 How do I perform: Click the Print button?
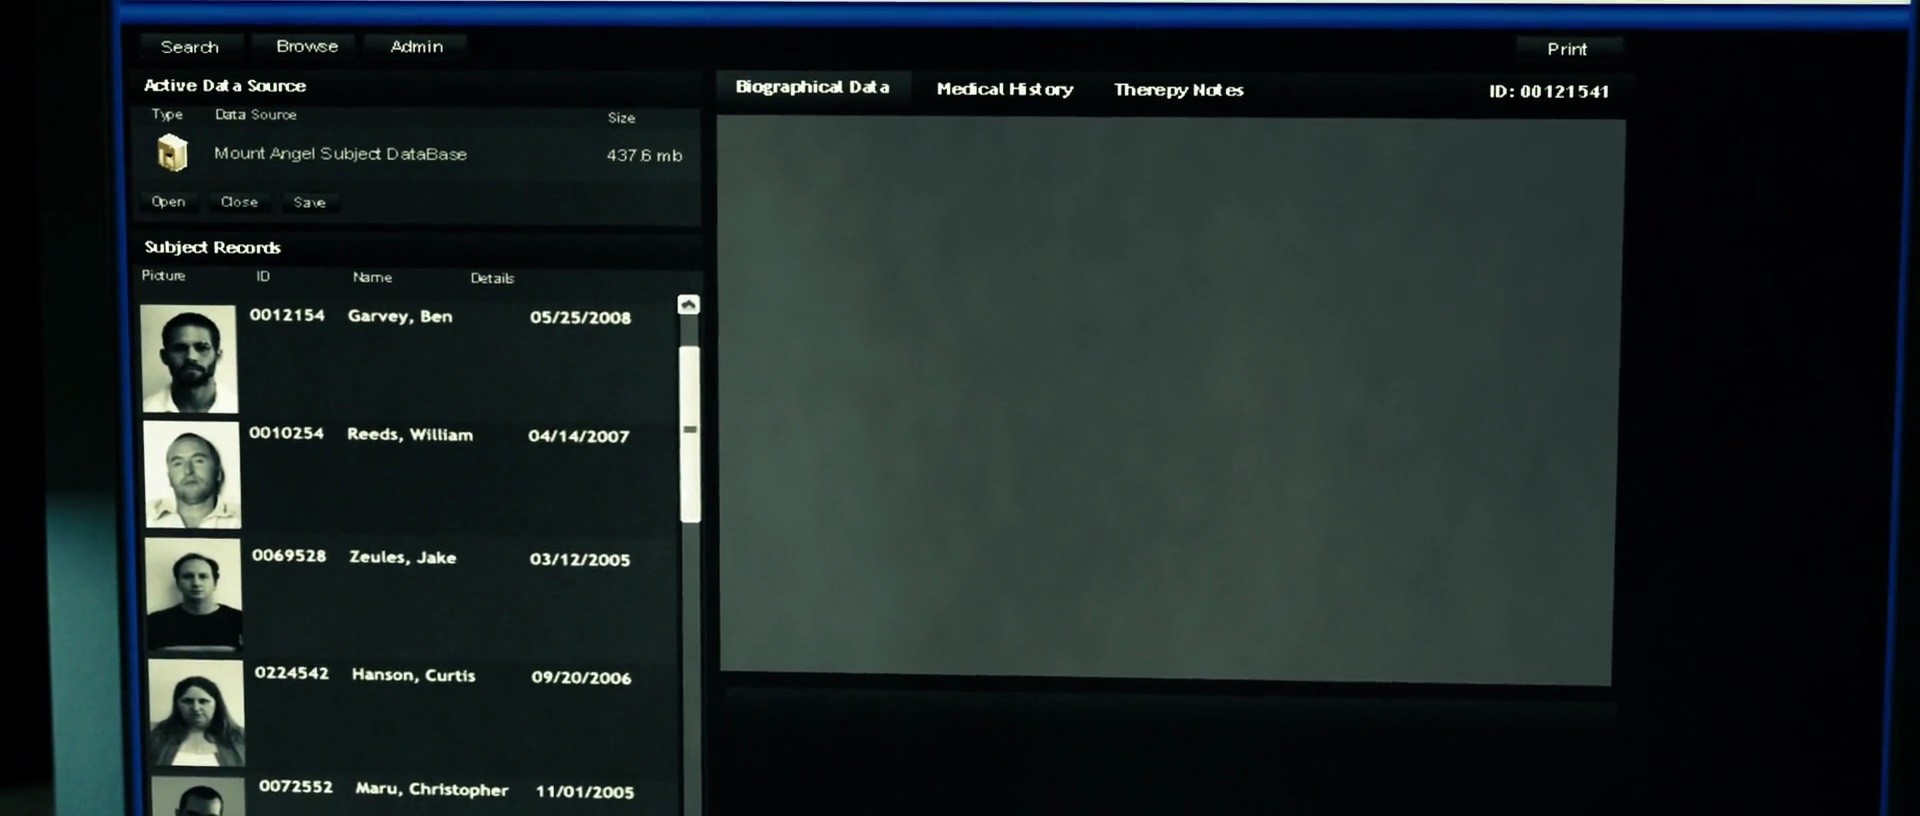[x=1567, y=49]
